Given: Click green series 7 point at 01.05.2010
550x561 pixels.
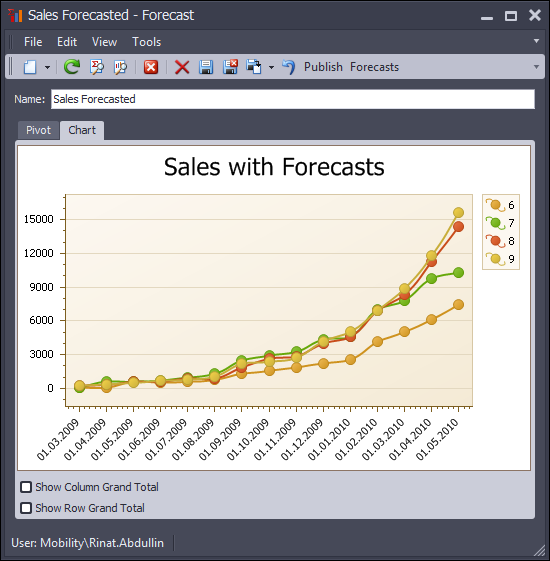Looking at the screenshot, I should (x=458, y=273).
